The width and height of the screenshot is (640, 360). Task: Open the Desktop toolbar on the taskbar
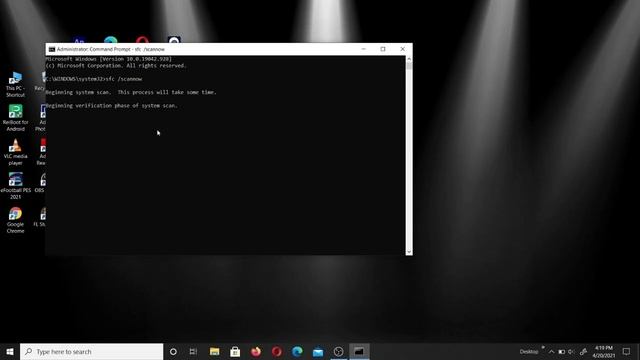point(529,352)
